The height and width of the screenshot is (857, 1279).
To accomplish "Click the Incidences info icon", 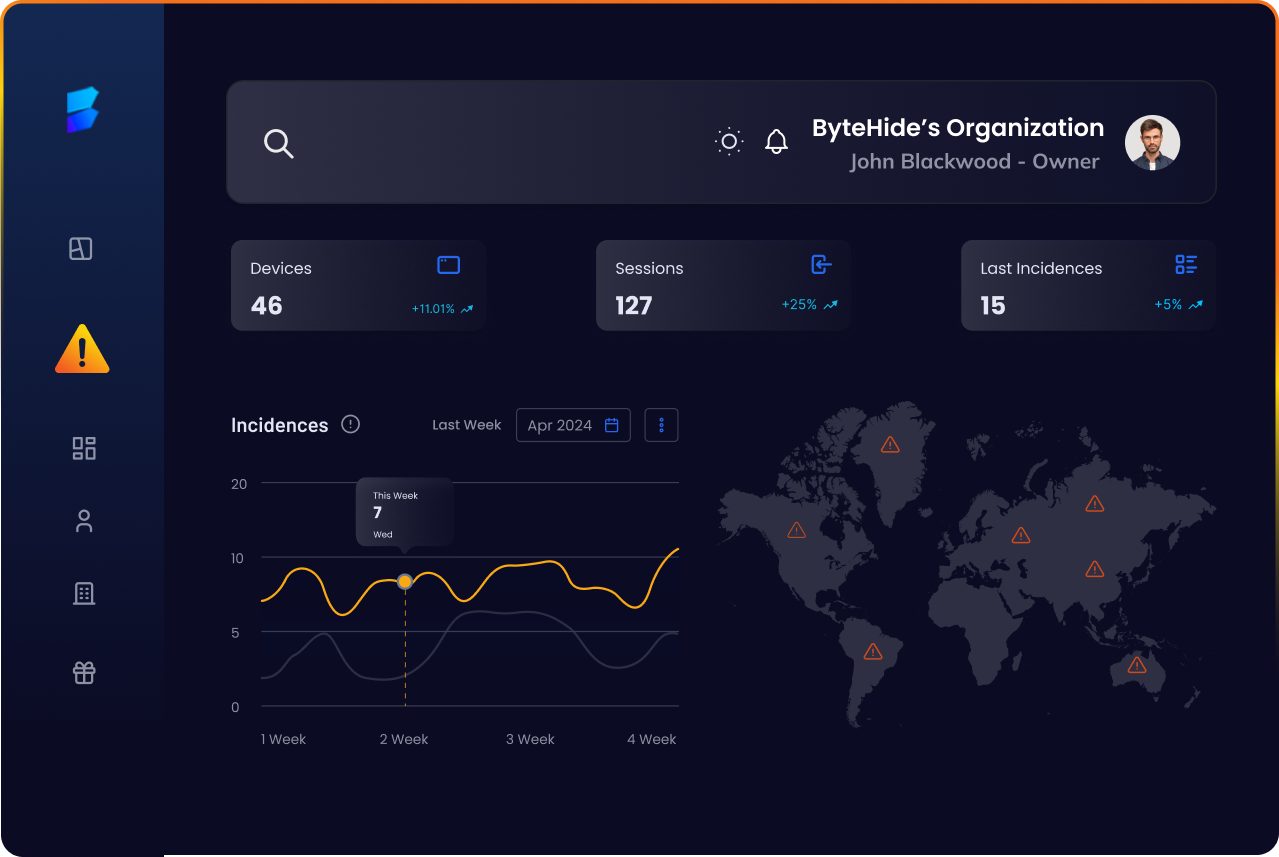I will coord(350,424).
